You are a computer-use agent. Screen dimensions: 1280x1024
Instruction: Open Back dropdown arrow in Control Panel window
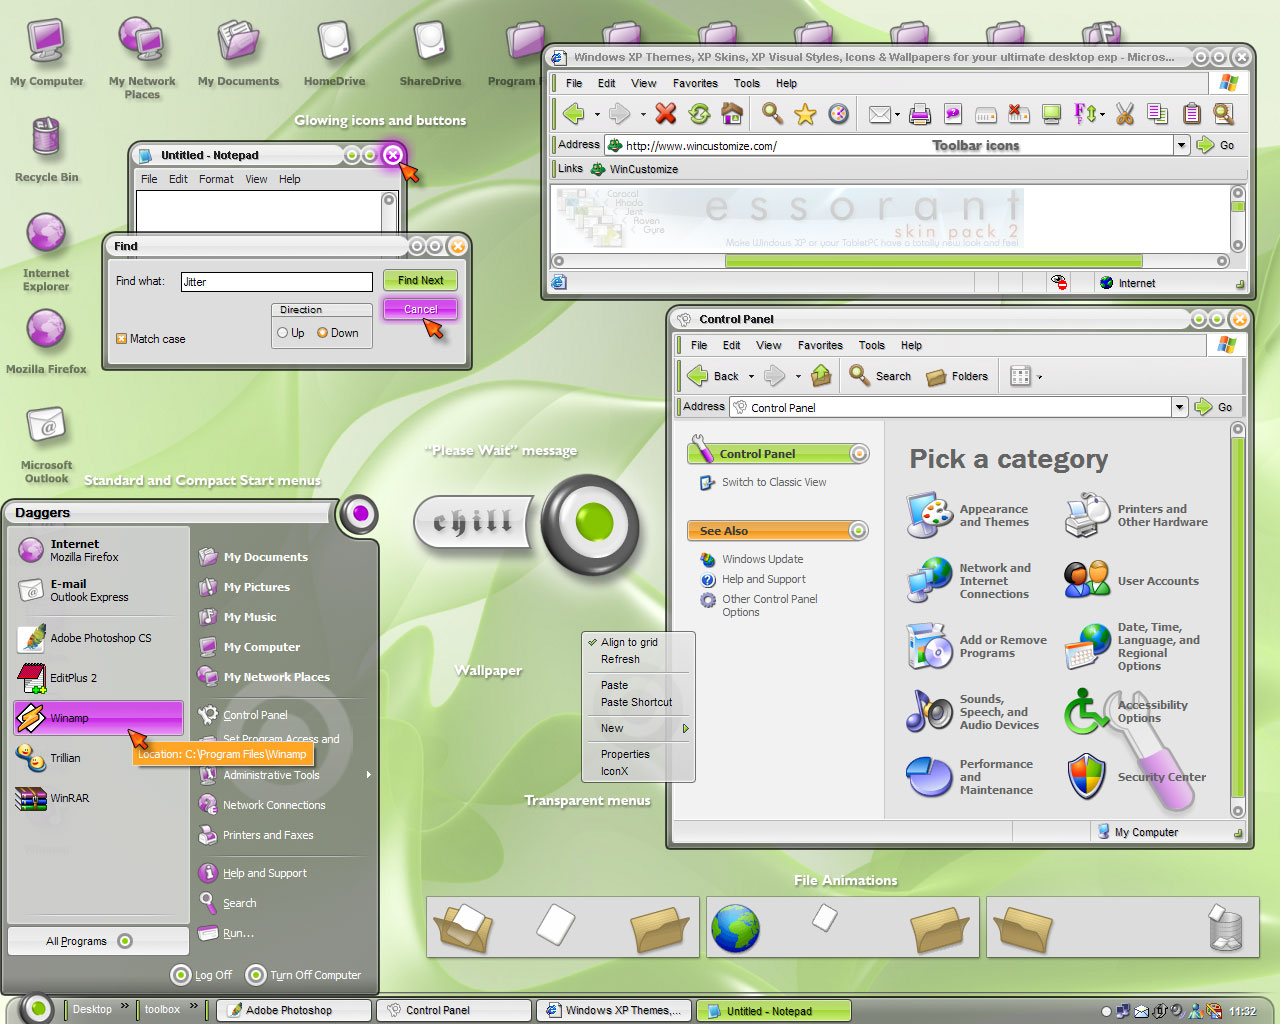click(751, 377)
